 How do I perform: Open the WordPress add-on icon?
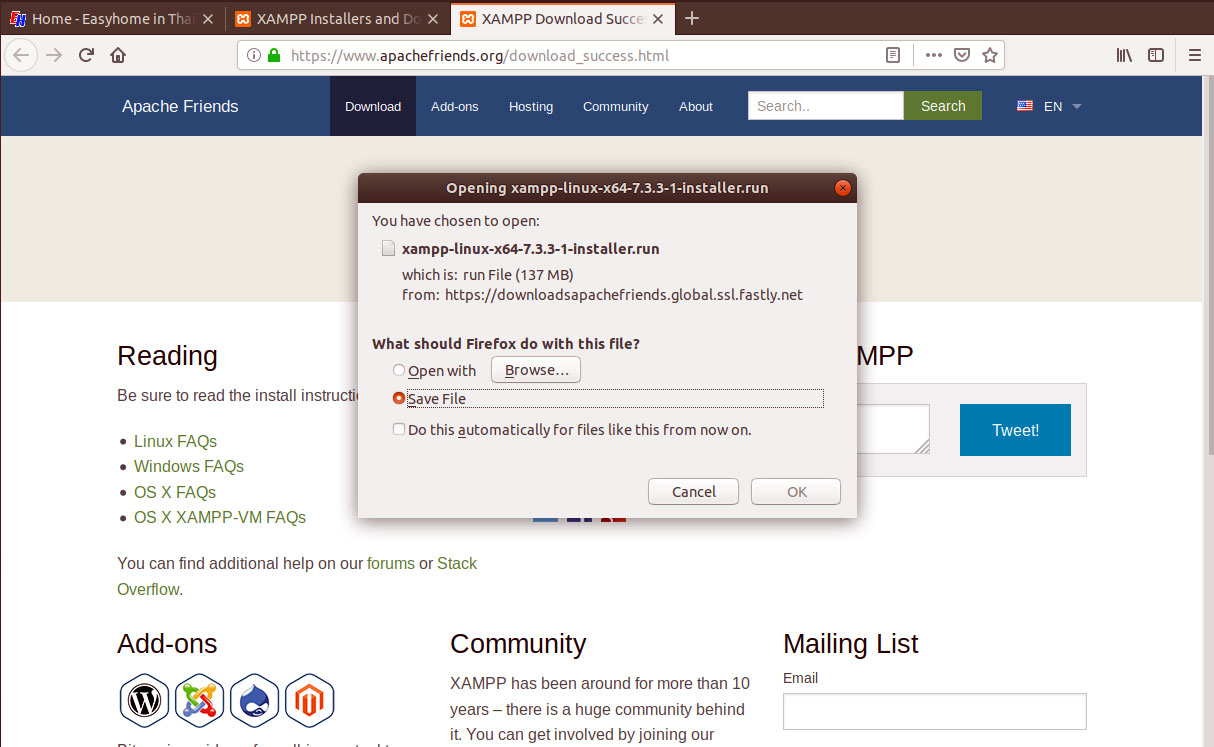(x=144, y=700)
